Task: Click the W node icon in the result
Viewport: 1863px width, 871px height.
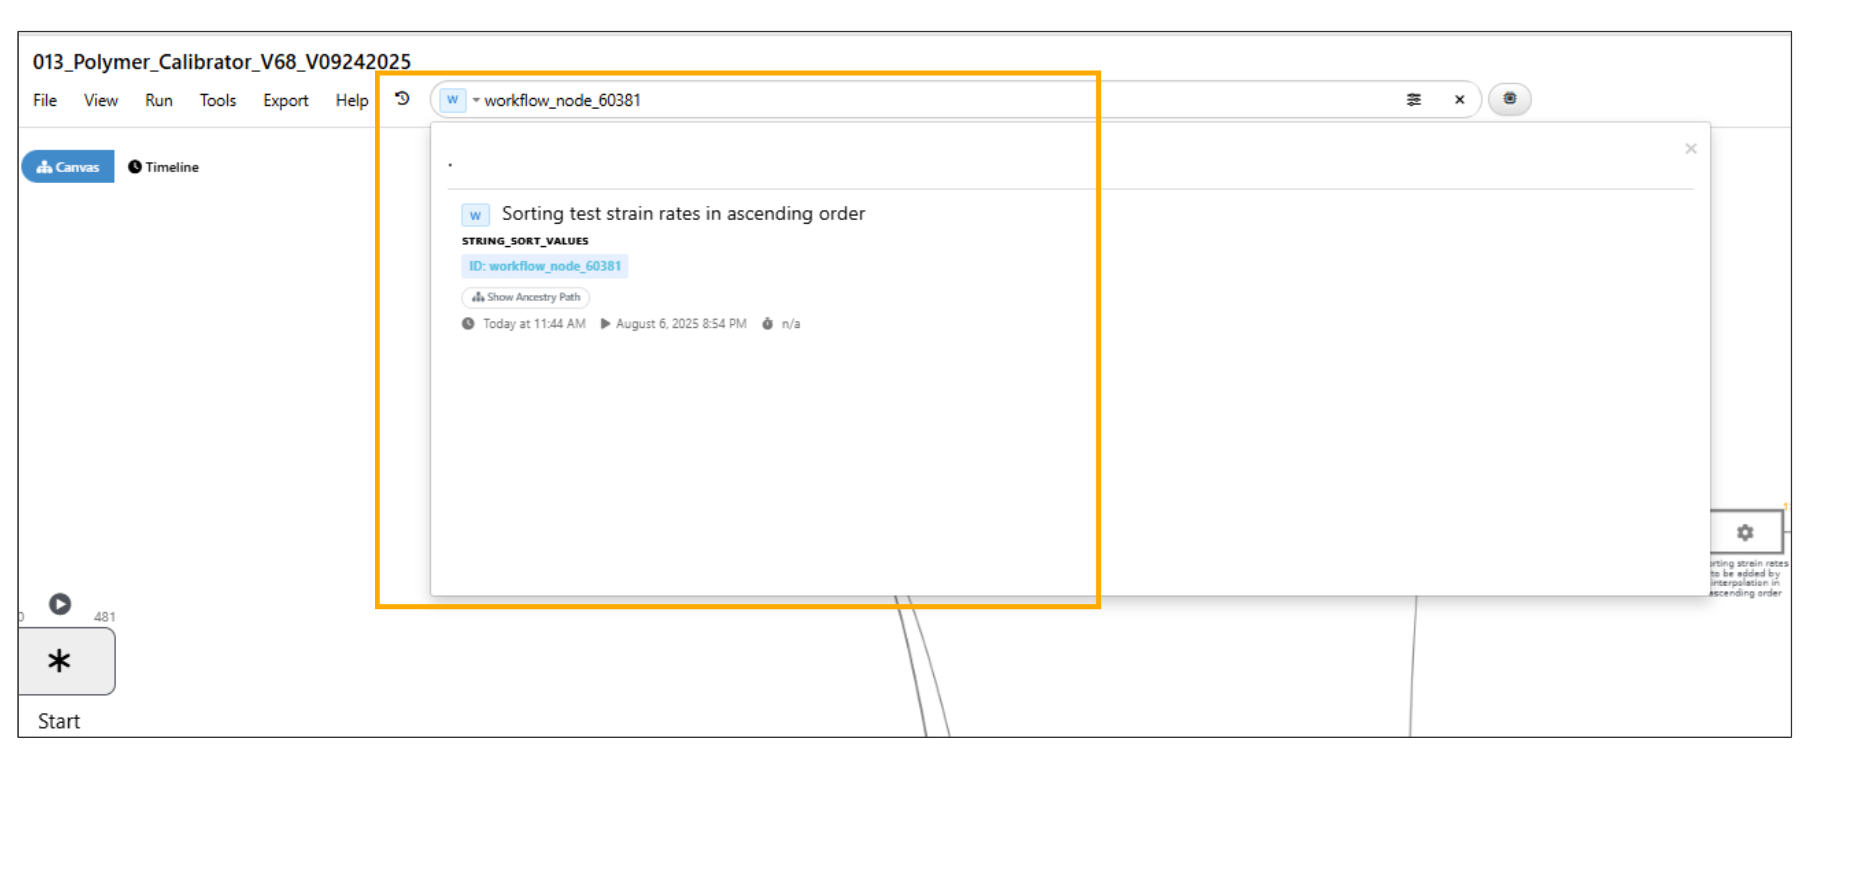Action: pyautogui.click(x=475, y=215)
